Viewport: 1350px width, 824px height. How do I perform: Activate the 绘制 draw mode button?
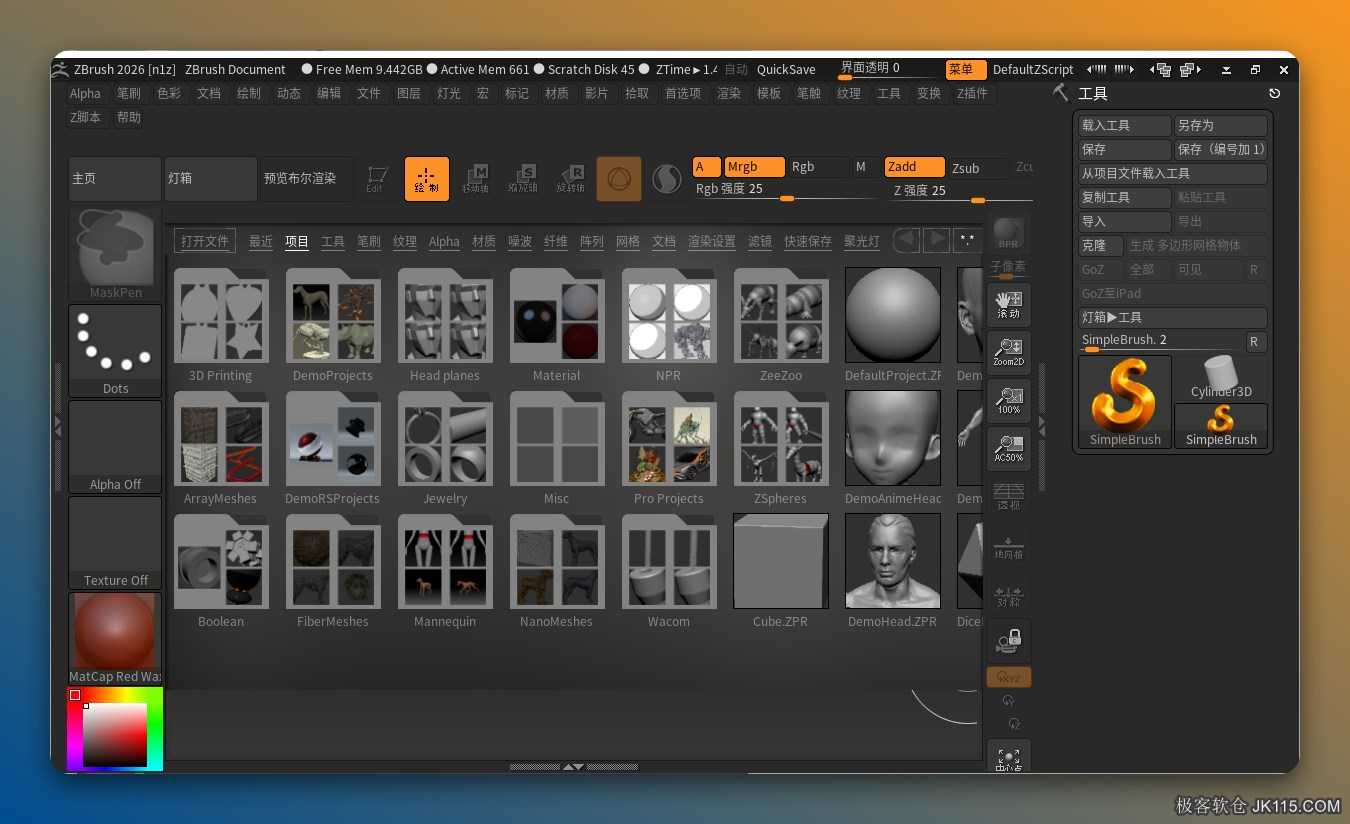tap(427, 179)
